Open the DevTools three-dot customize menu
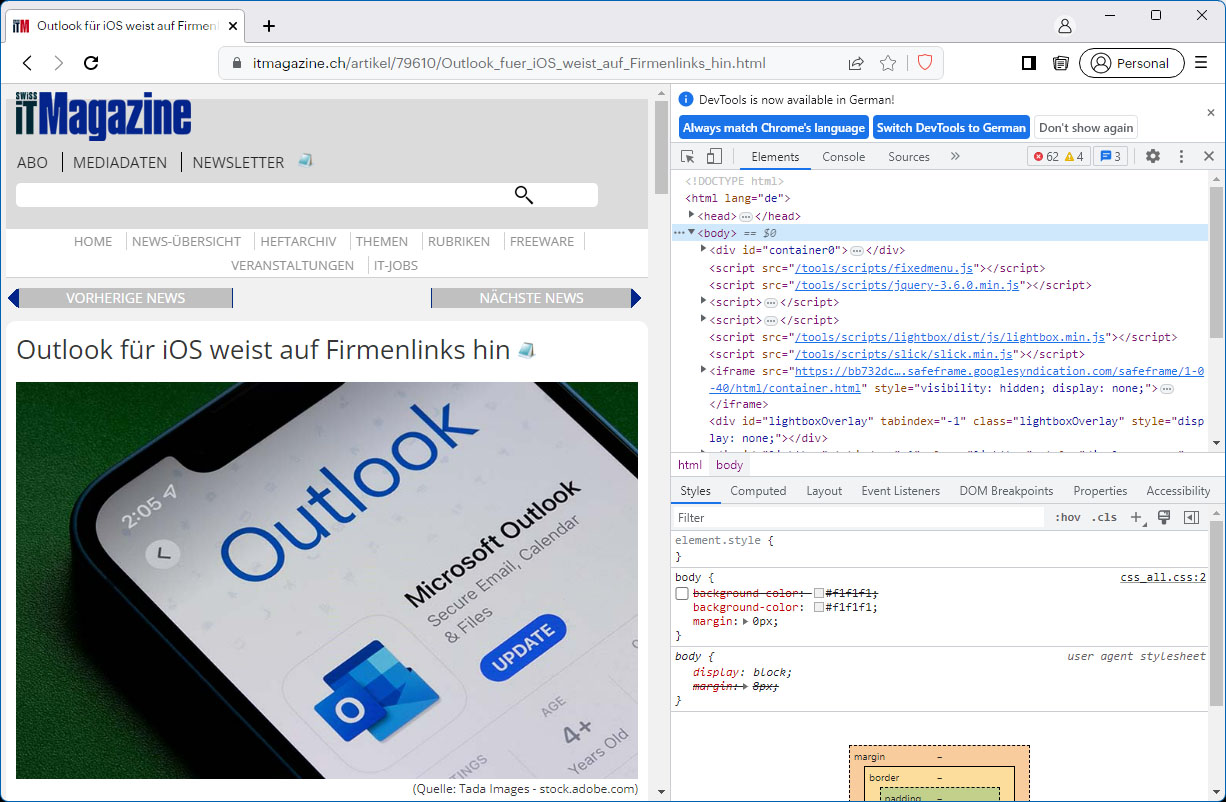1226x802 pixels. pyautogui.click(x=1181, y=156)
